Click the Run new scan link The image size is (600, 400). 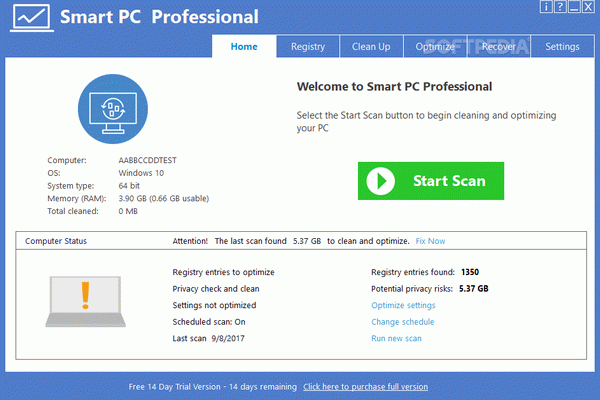(396, 338)
